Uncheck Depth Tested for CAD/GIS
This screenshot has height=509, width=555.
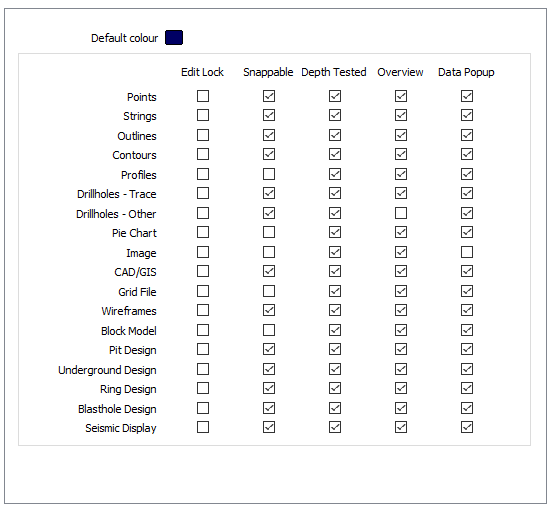[335, 271]
